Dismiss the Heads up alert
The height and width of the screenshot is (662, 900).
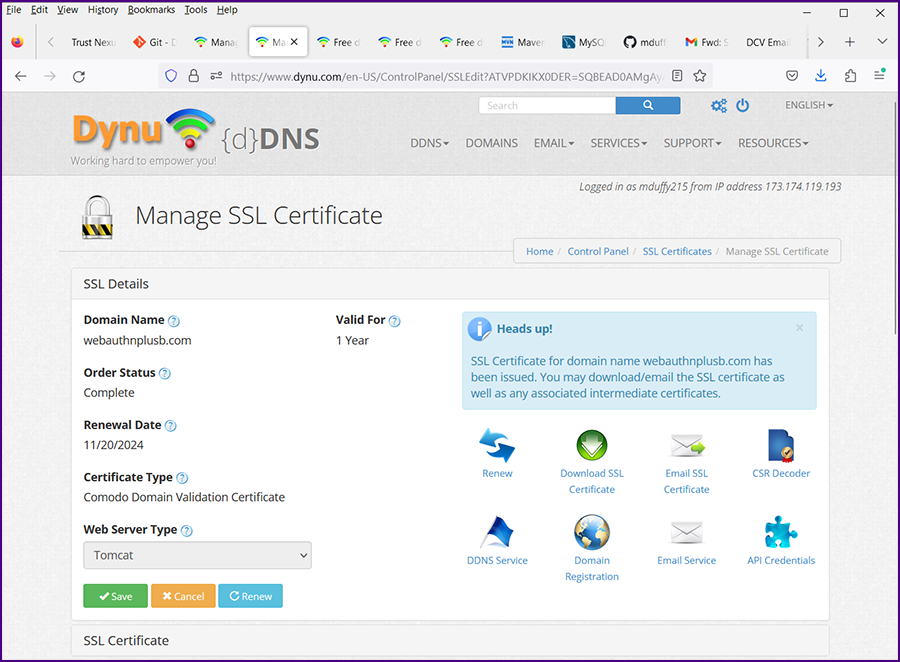coord(799,328)
